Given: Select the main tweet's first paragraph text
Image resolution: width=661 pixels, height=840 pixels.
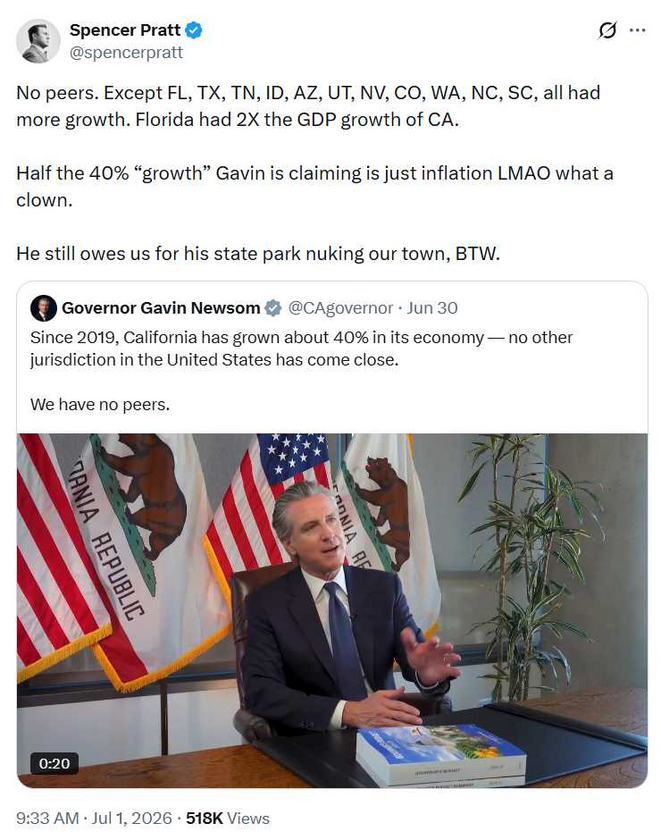Looking at the screenshot, I should tap(308, 106).
